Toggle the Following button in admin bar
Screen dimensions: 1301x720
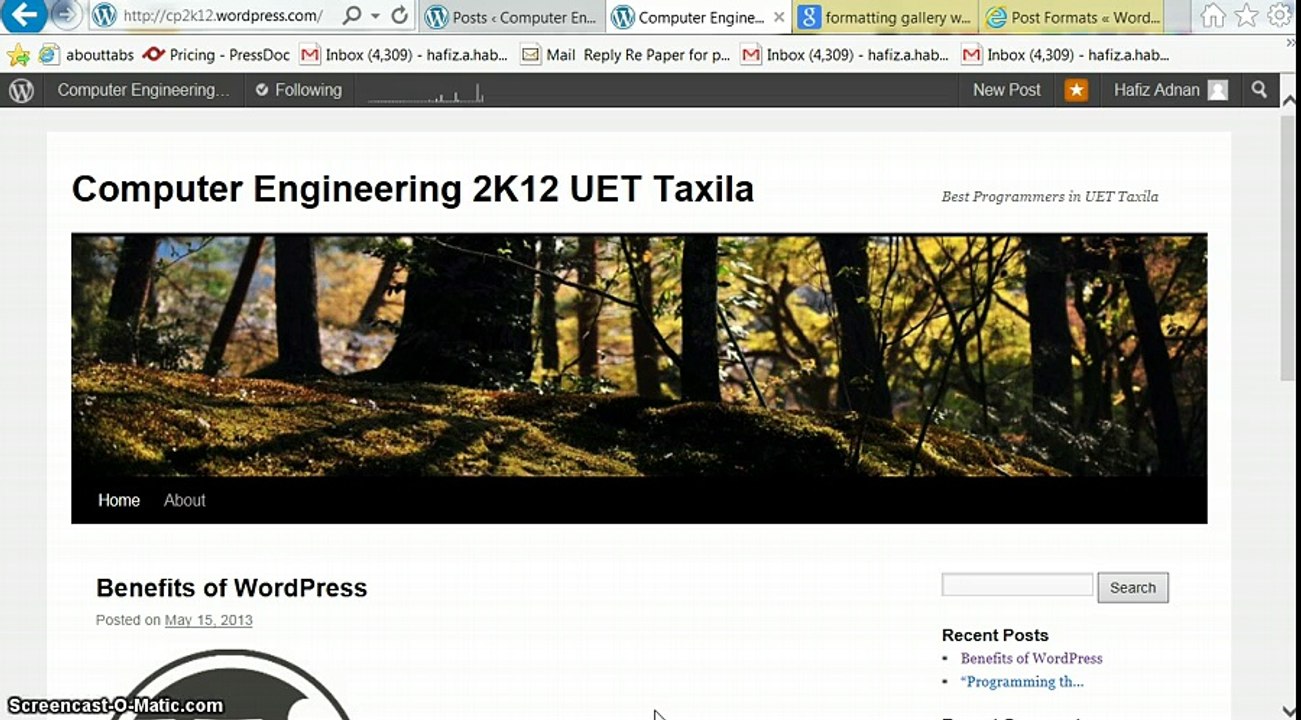pos(298,90)
